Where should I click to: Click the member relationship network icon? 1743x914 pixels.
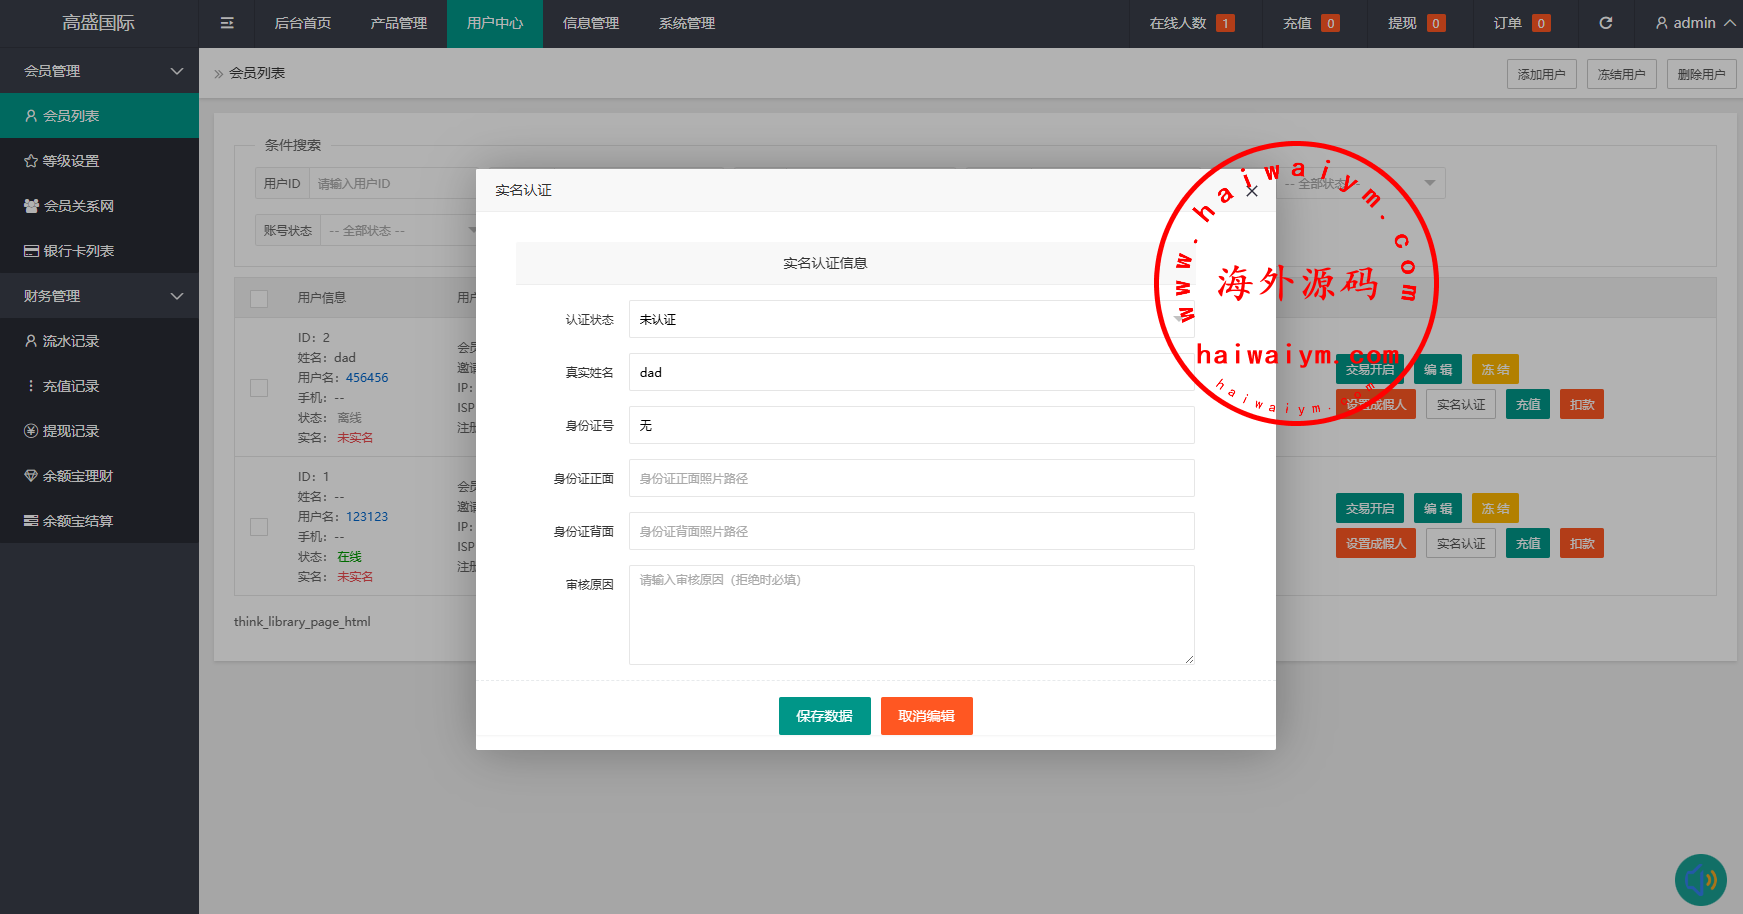31,206
